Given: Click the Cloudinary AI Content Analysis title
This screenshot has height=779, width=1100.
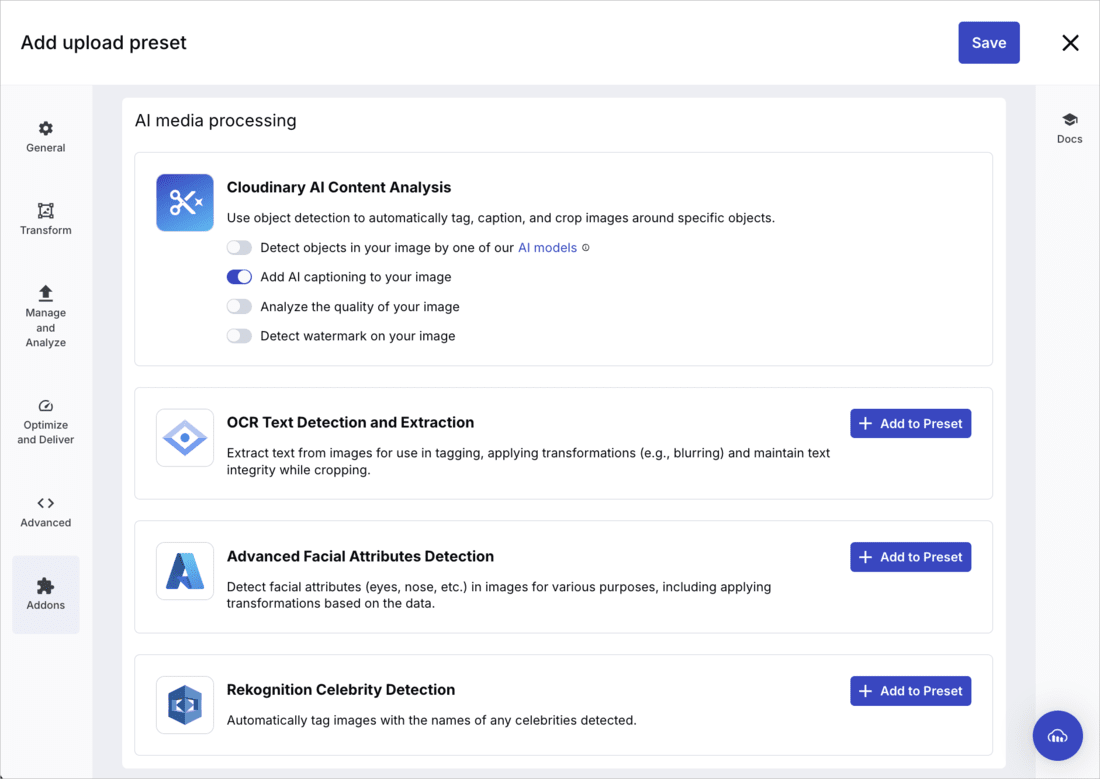Looking at the screenshot, I should [339, 187].
